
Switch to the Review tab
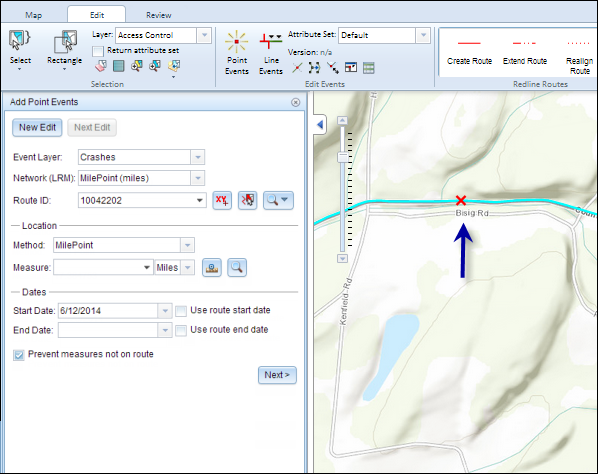coord(159,15)
